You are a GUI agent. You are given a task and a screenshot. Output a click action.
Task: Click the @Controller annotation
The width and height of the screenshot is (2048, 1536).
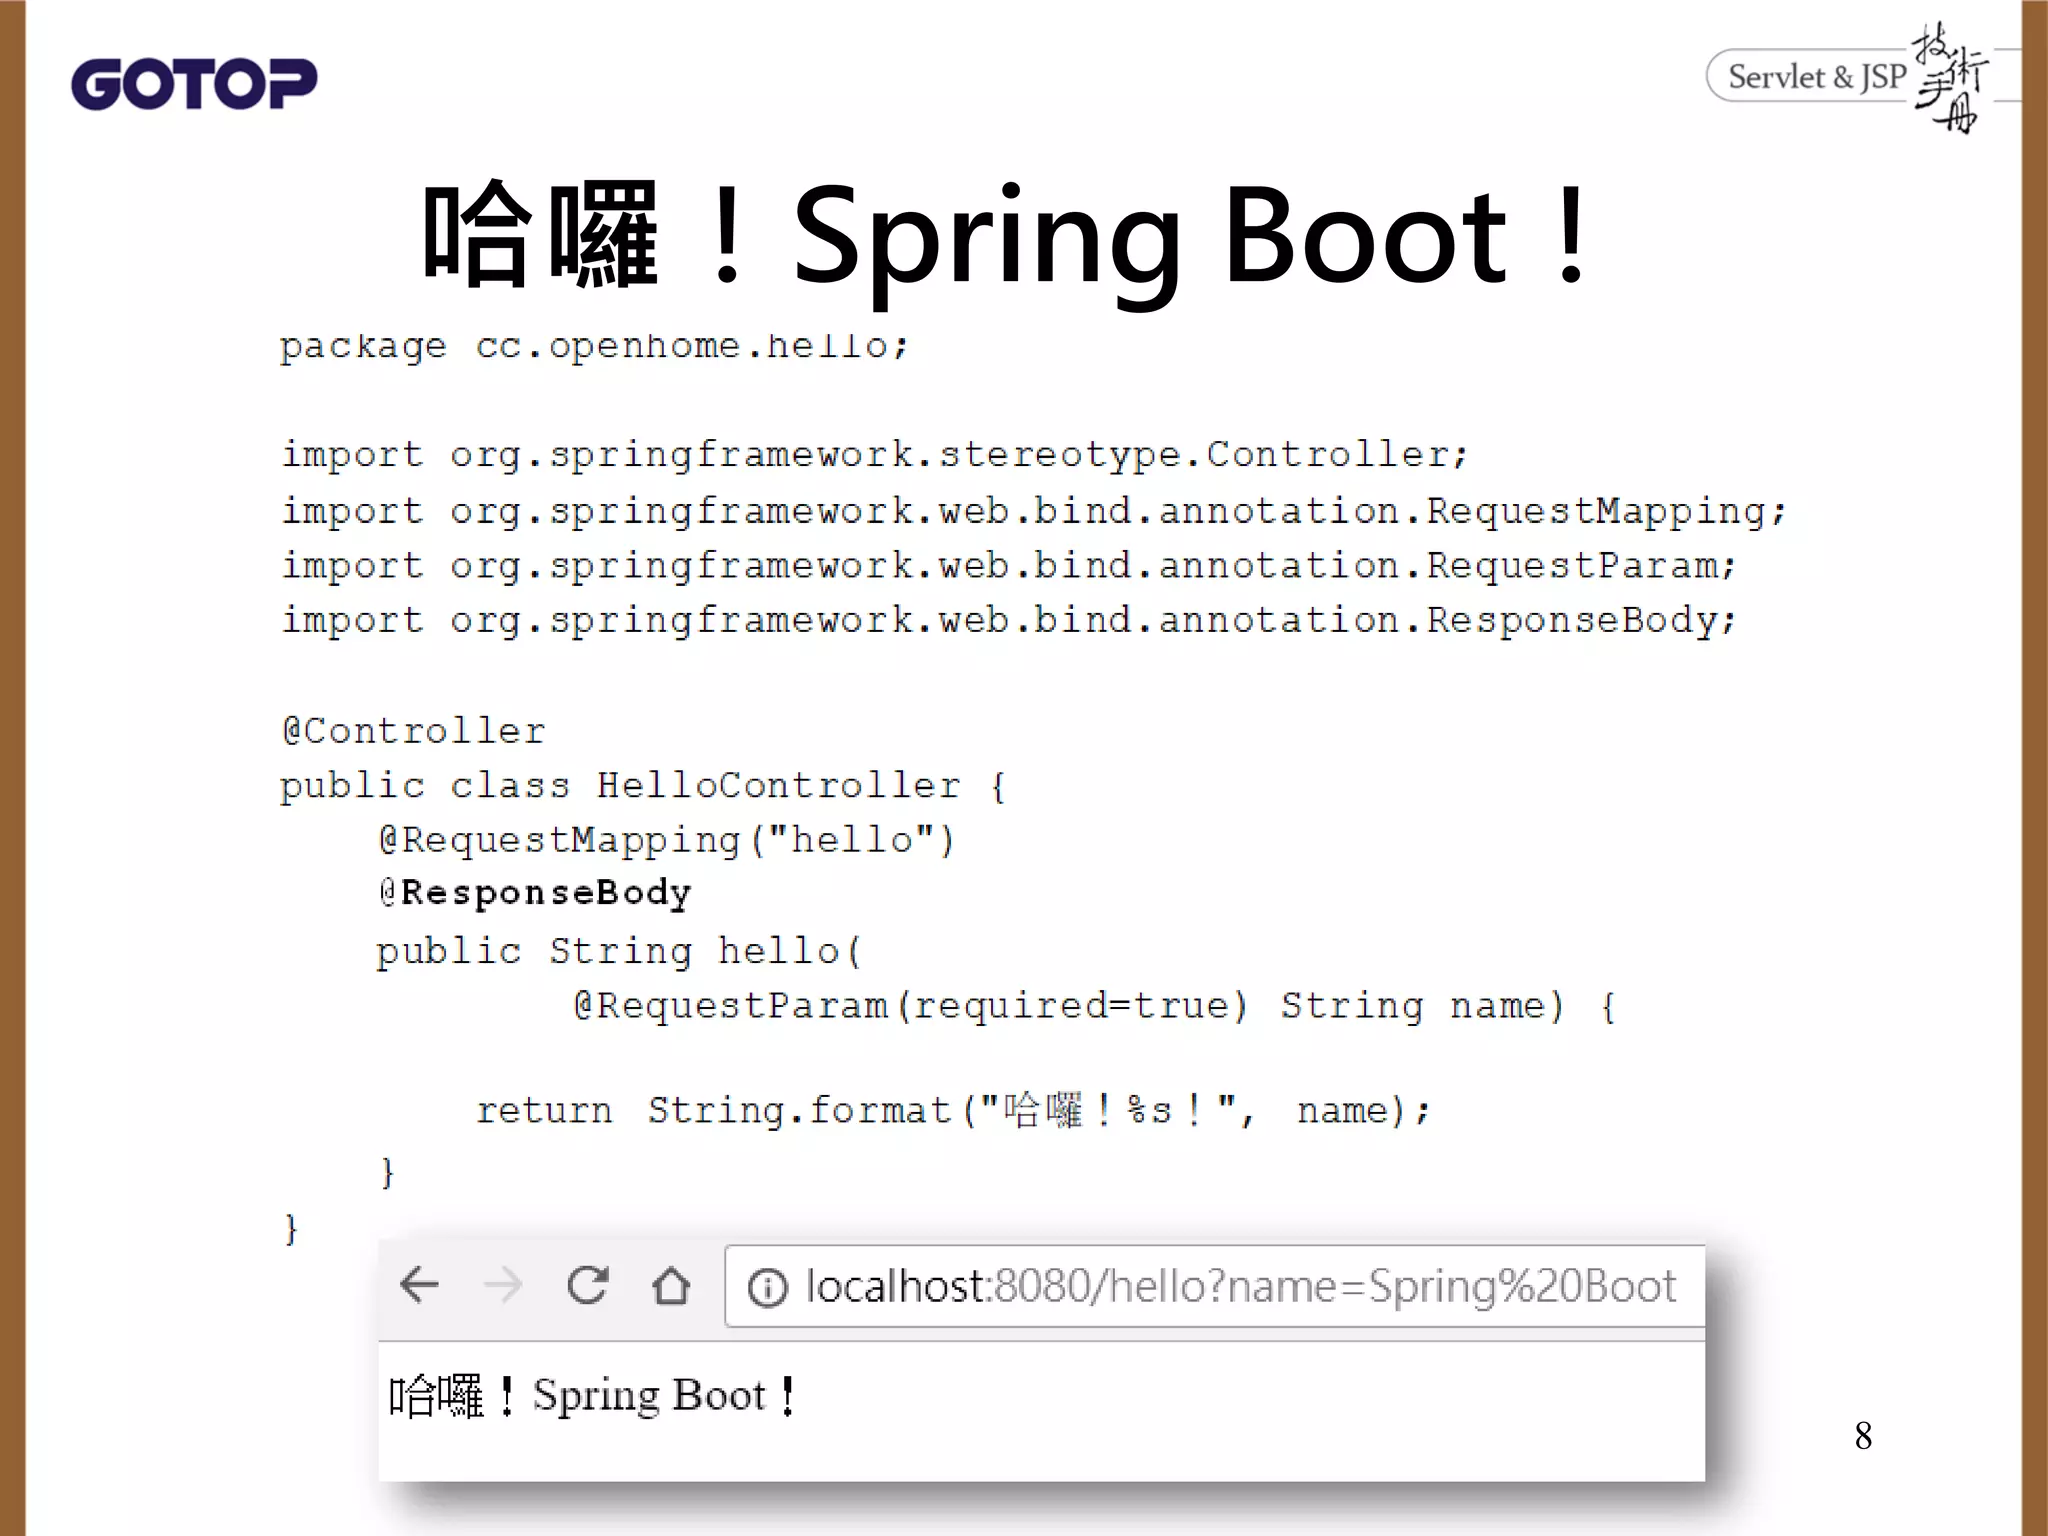[414, 730]
